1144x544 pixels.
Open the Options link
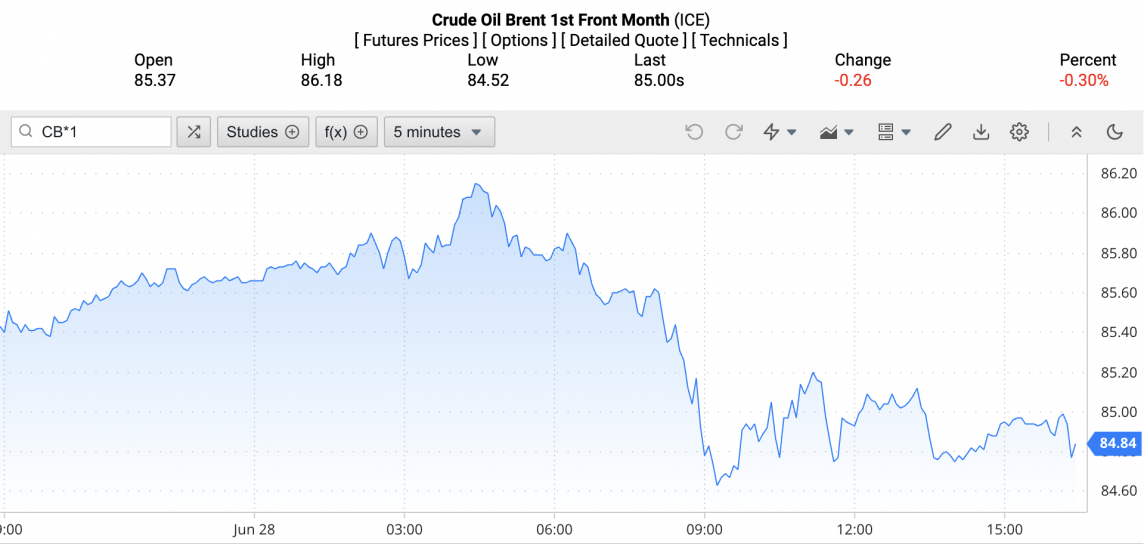tap(519, 41)
